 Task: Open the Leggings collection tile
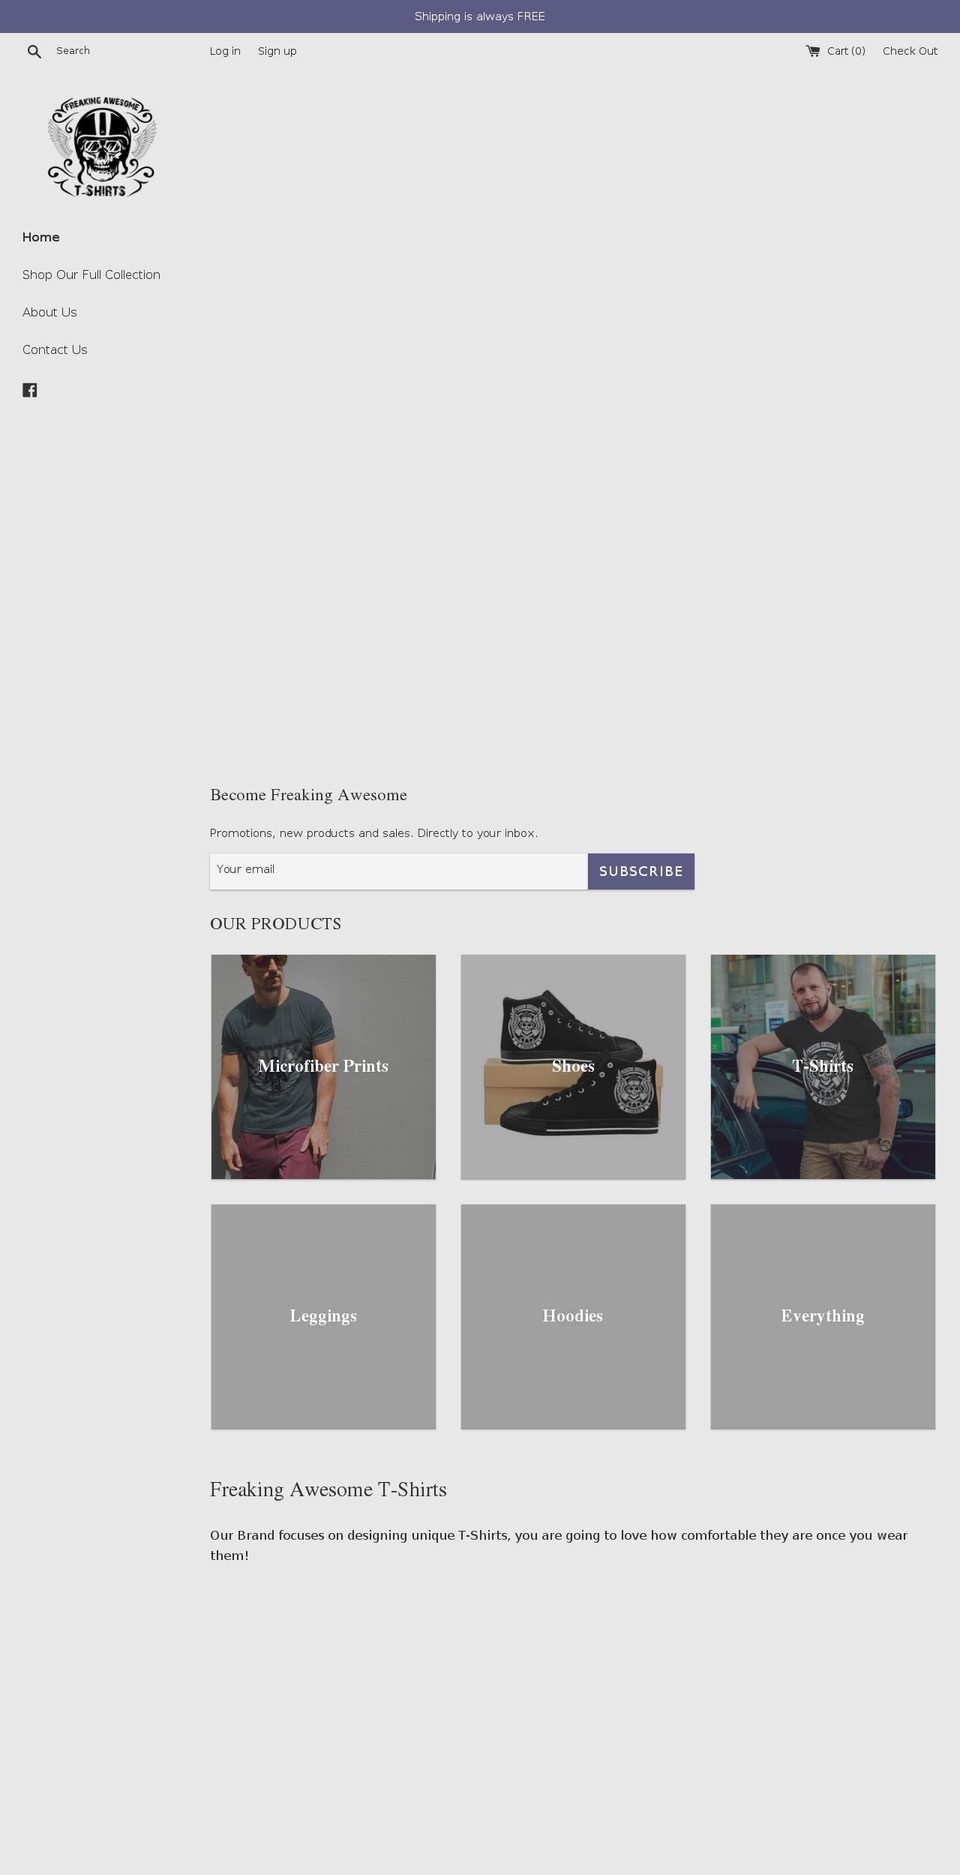click(x=323, y=1317)
